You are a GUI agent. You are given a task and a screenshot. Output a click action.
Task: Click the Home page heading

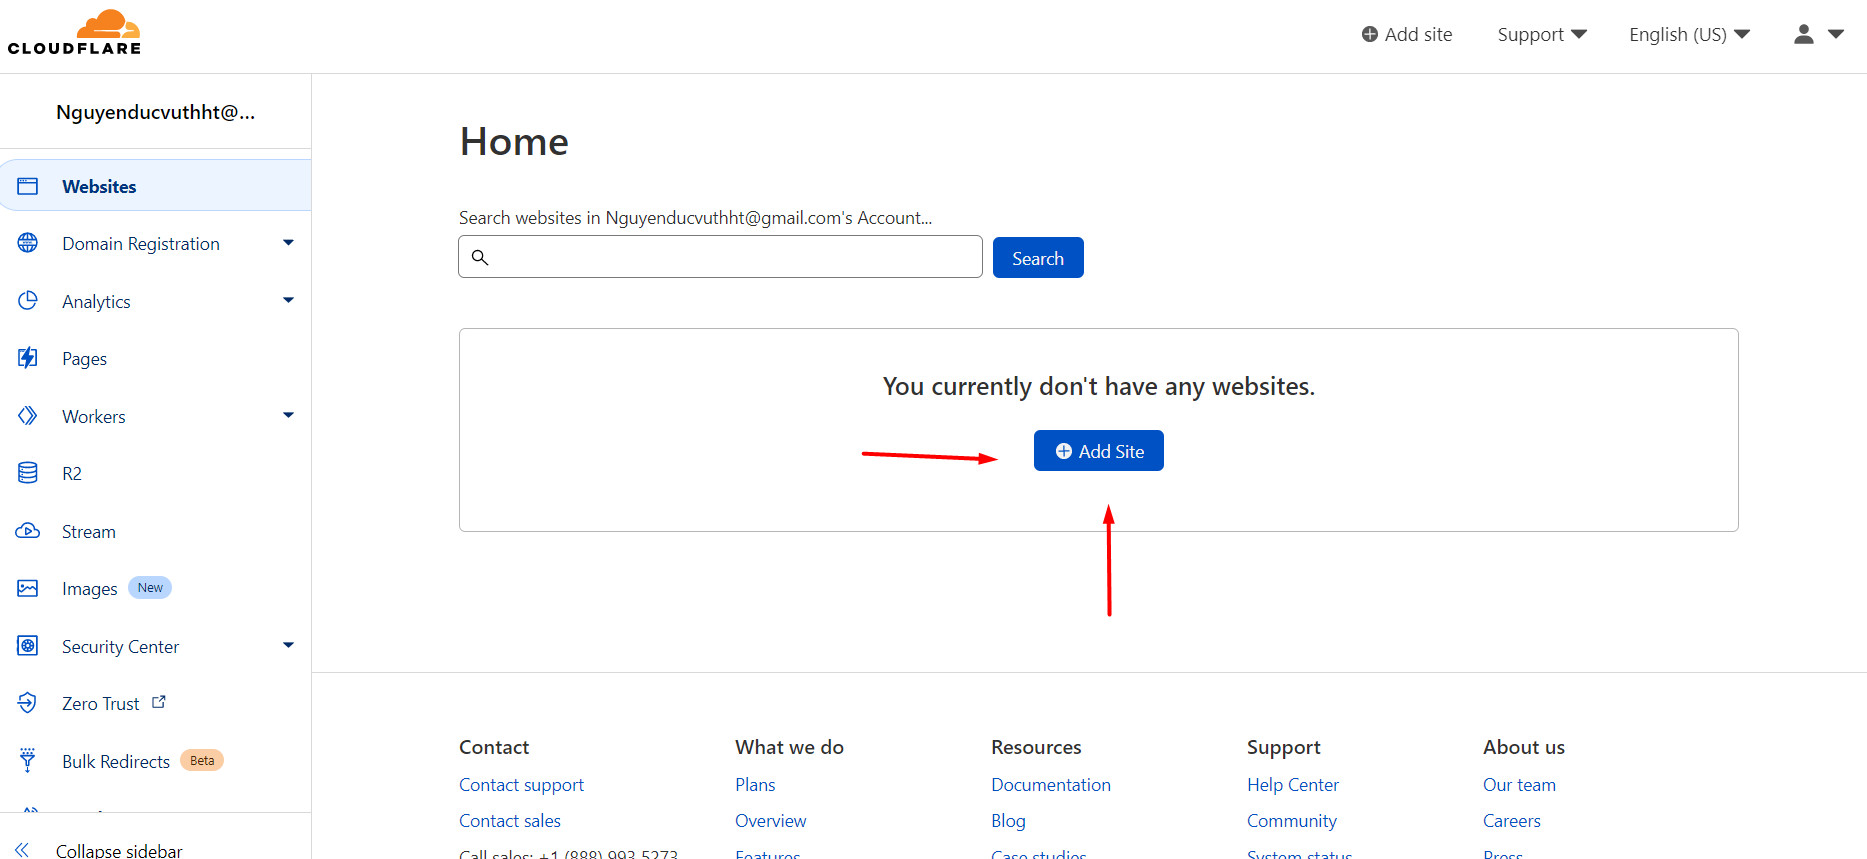coord(514,142)
